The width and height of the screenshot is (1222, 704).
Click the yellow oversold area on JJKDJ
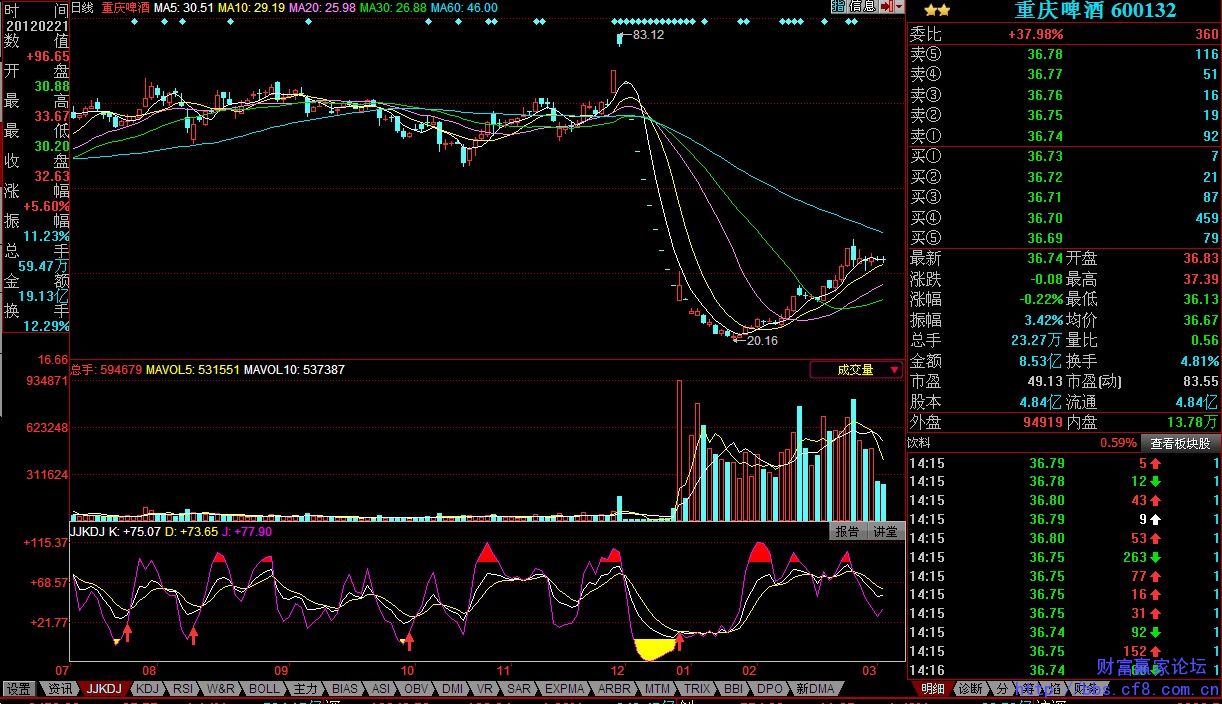(x=655, y=650)
